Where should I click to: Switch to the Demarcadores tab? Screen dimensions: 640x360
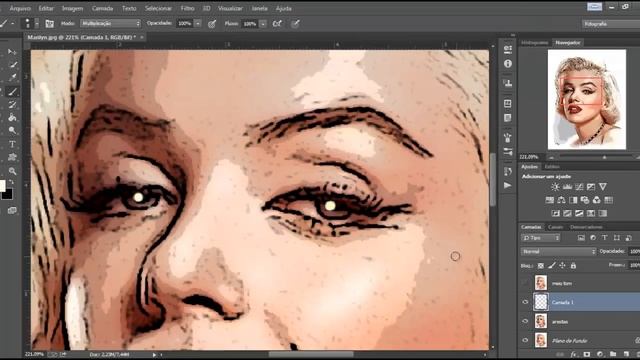coord(586,227)
